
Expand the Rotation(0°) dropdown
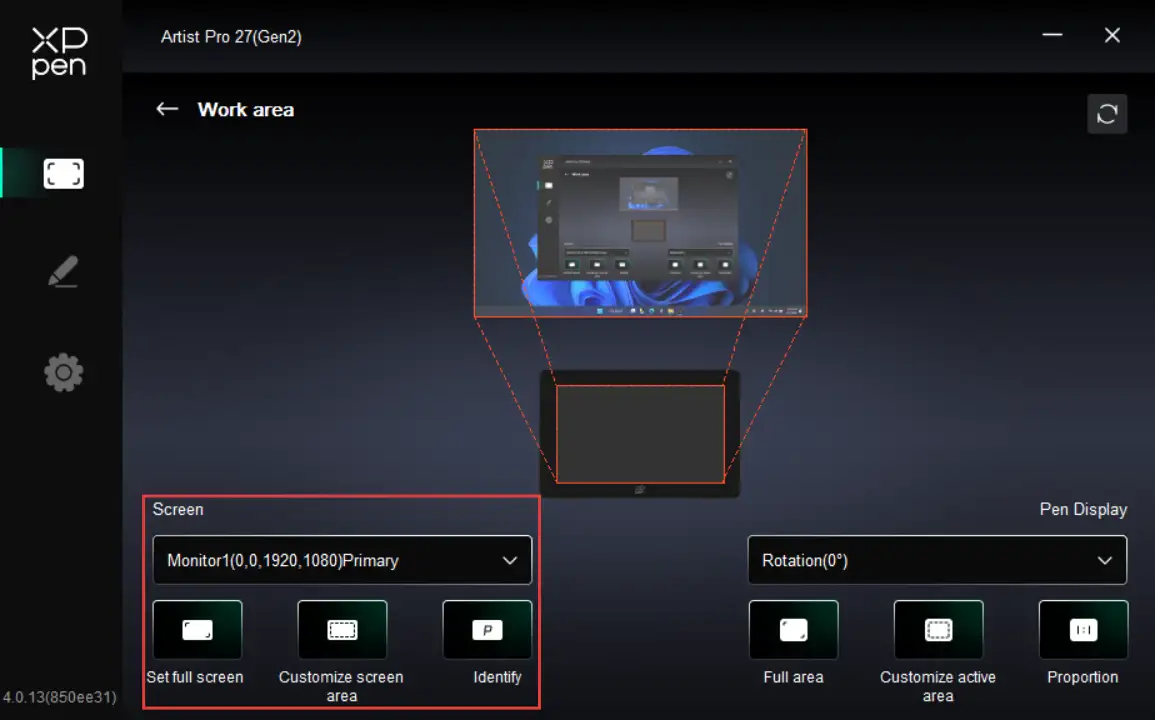(x=936, y=560)
